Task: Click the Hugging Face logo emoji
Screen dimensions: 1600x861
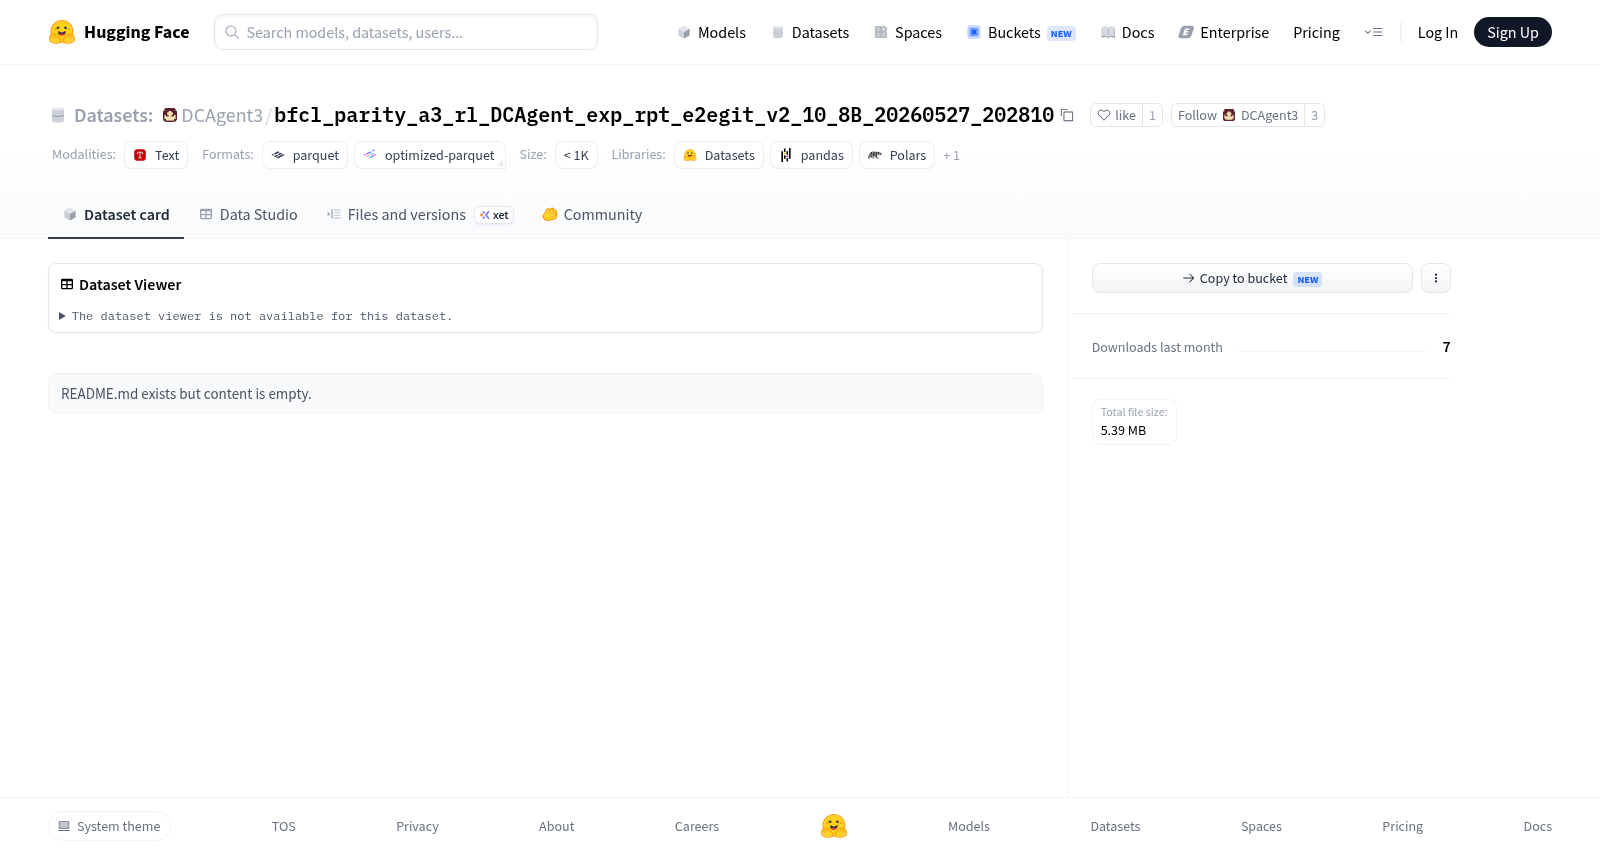Action: click(62, 32)
